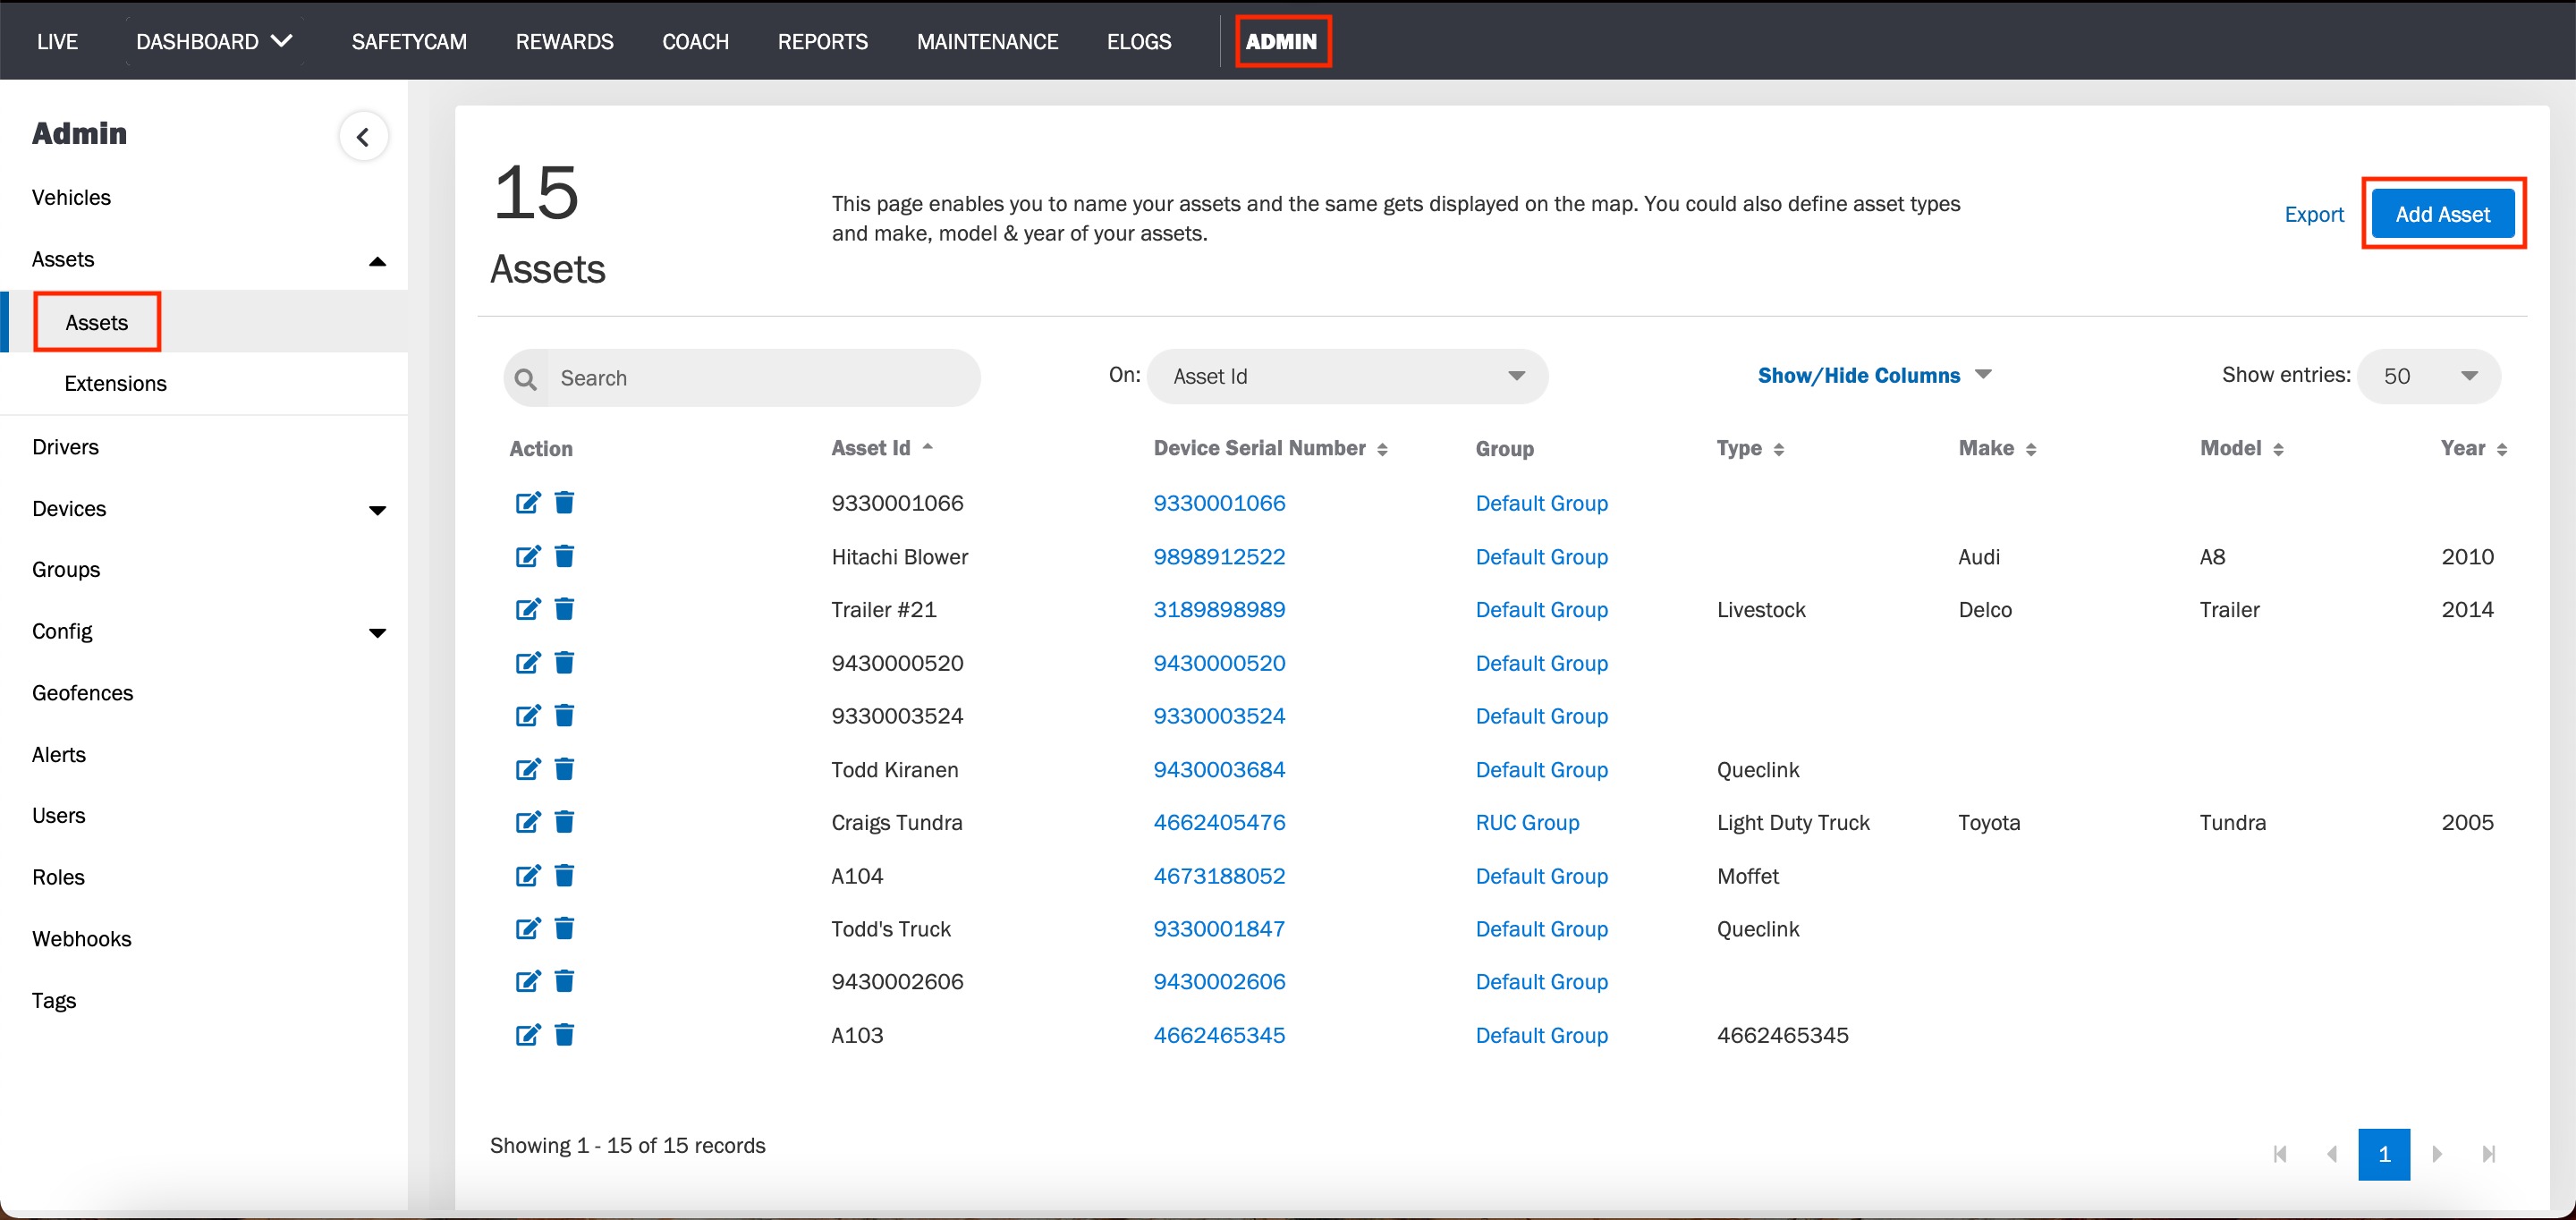Image resolution: width=2576 pixels, height=1220 pixels.
Task: Go to the previous page of records
Action: pos(2332,1154)
